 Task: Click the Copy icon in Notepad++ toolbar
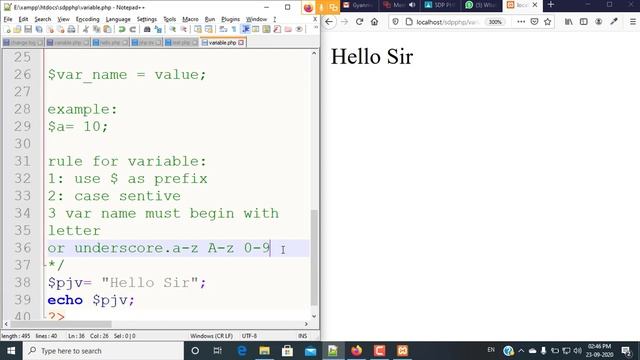tap(96, 29)
